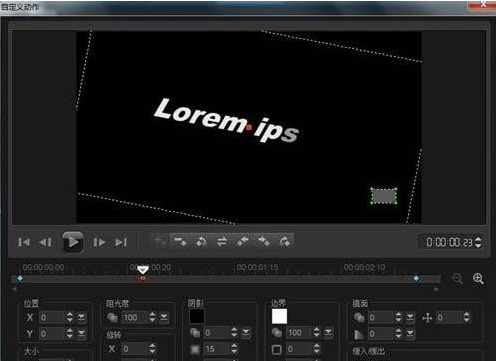Jump to the start with the Home button
This screenshot has width=496, height=361.
(x=24, y=242)
